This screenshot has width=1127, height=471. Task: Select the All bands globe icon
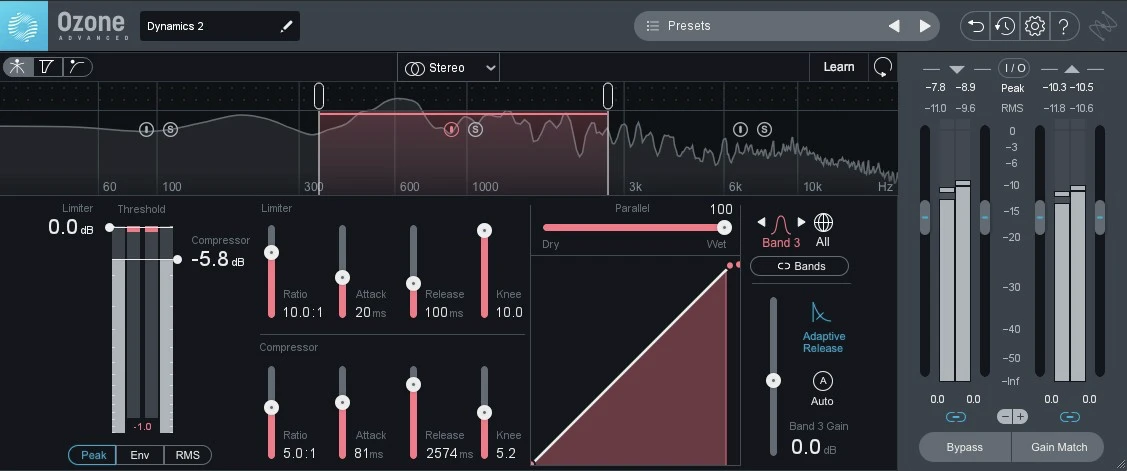824,223
